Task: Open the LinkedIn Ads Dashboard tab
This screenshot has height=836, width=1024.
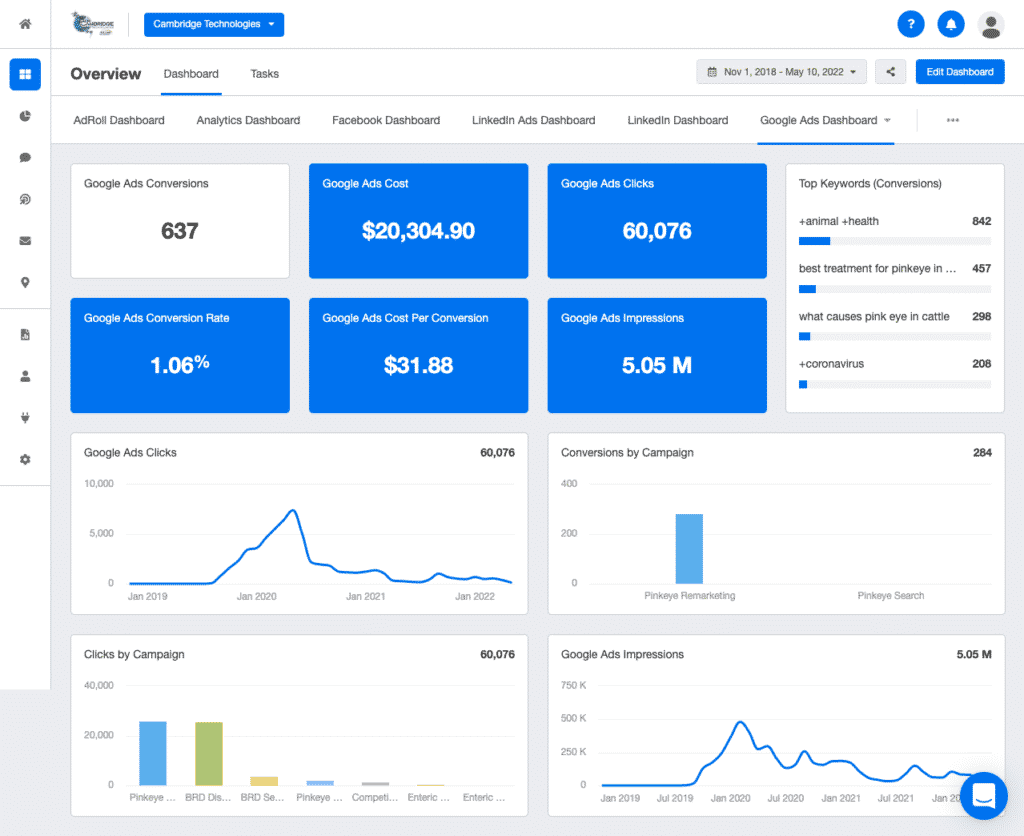Action: (x=534, y=120)
